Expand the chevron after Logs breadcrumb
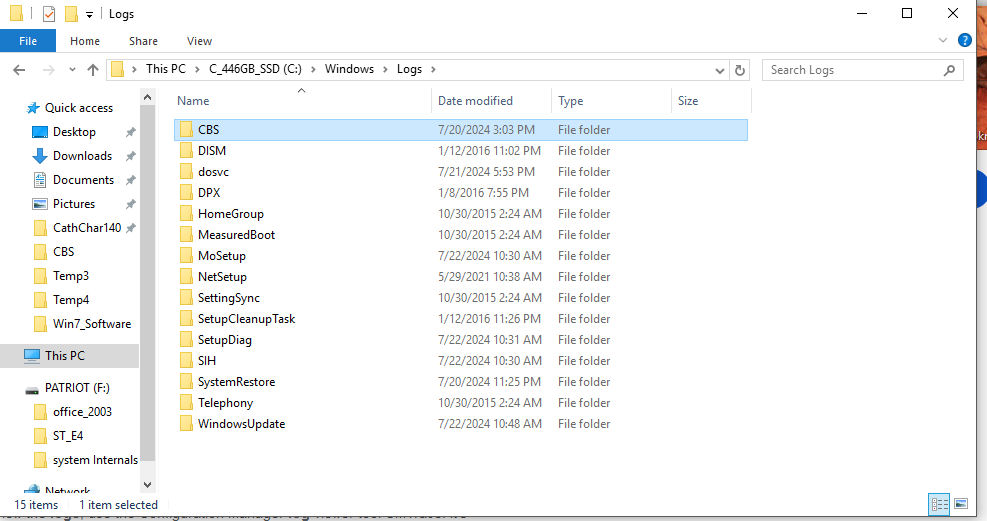 (433, 69)
